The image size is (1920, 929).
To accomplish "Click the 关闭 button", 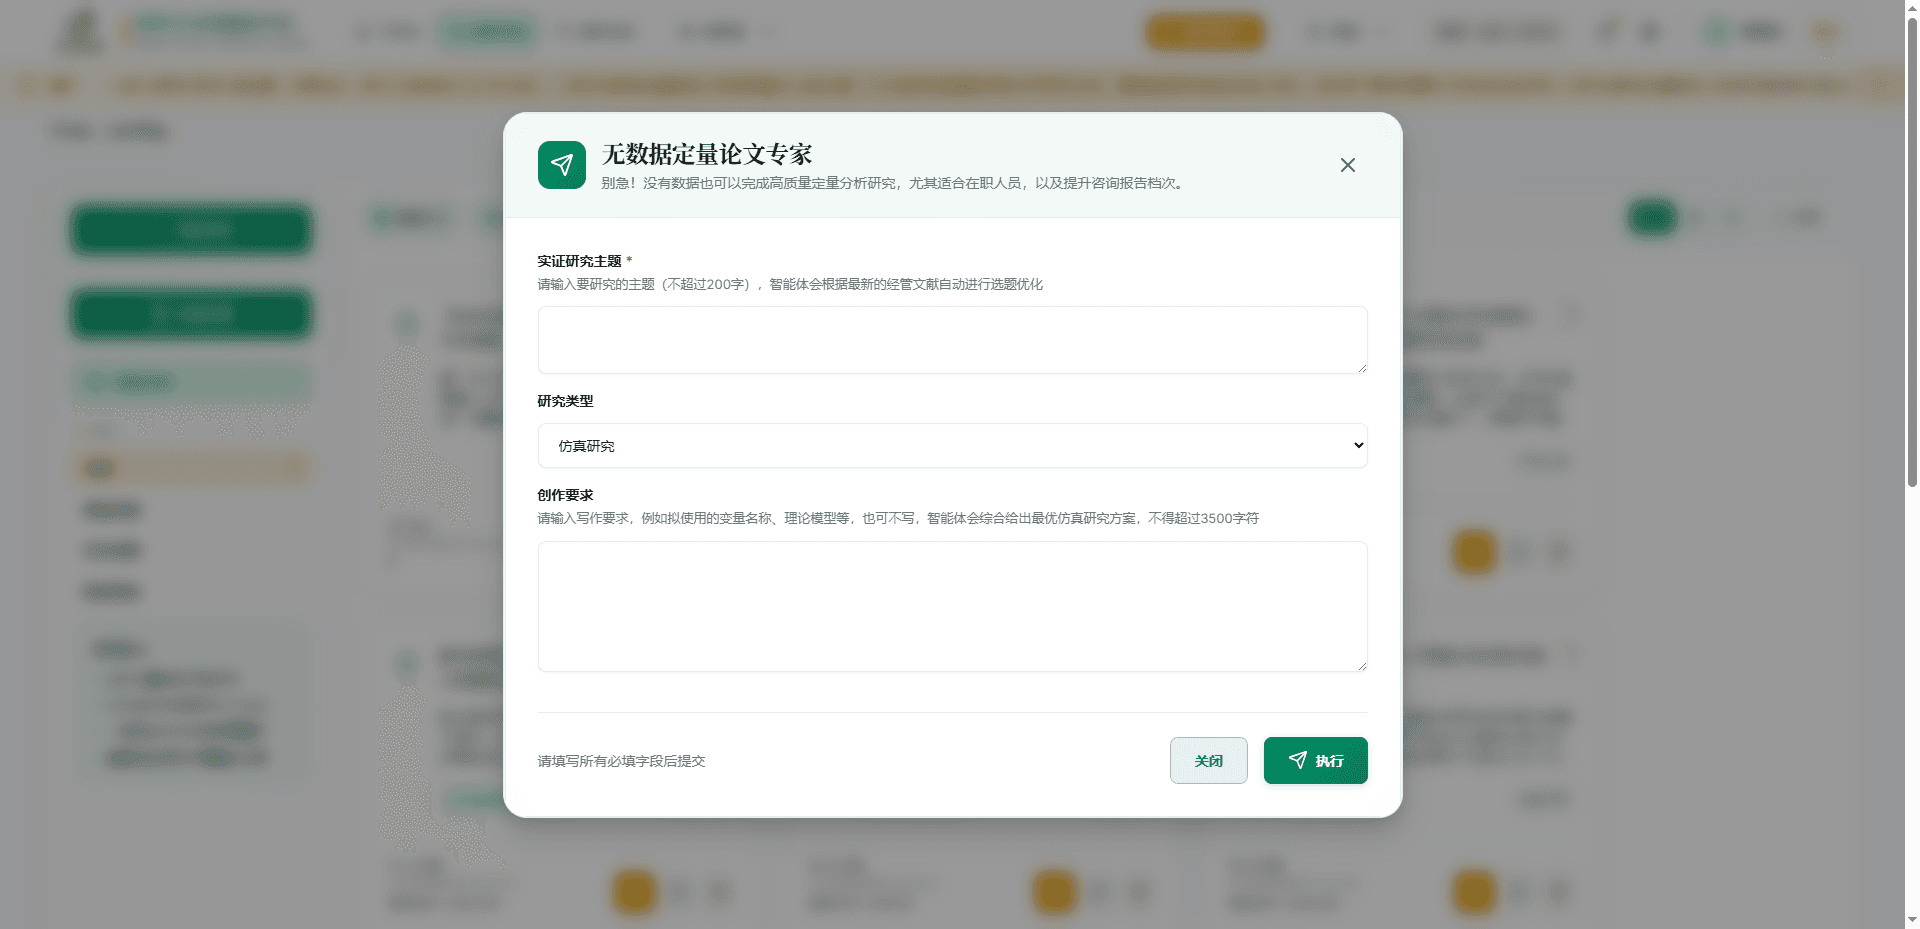I will [x=1208, y=761].
